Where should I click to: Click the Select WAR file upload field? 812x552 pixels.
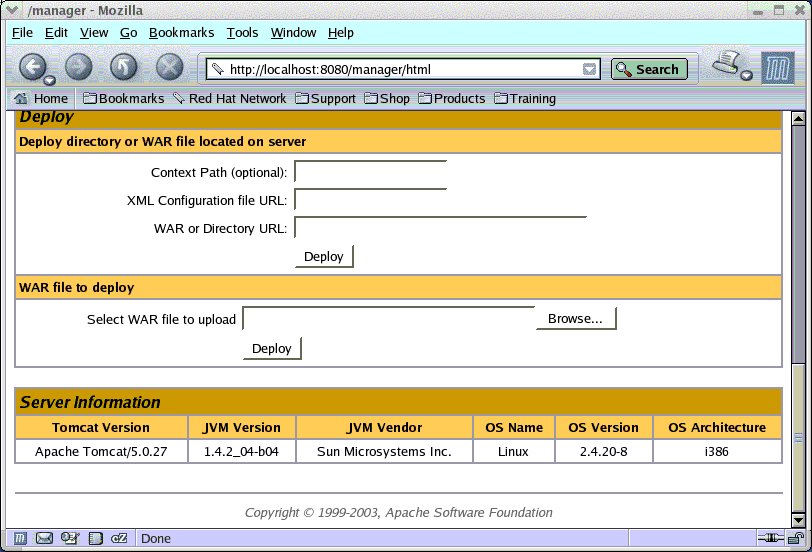[388, 318]
